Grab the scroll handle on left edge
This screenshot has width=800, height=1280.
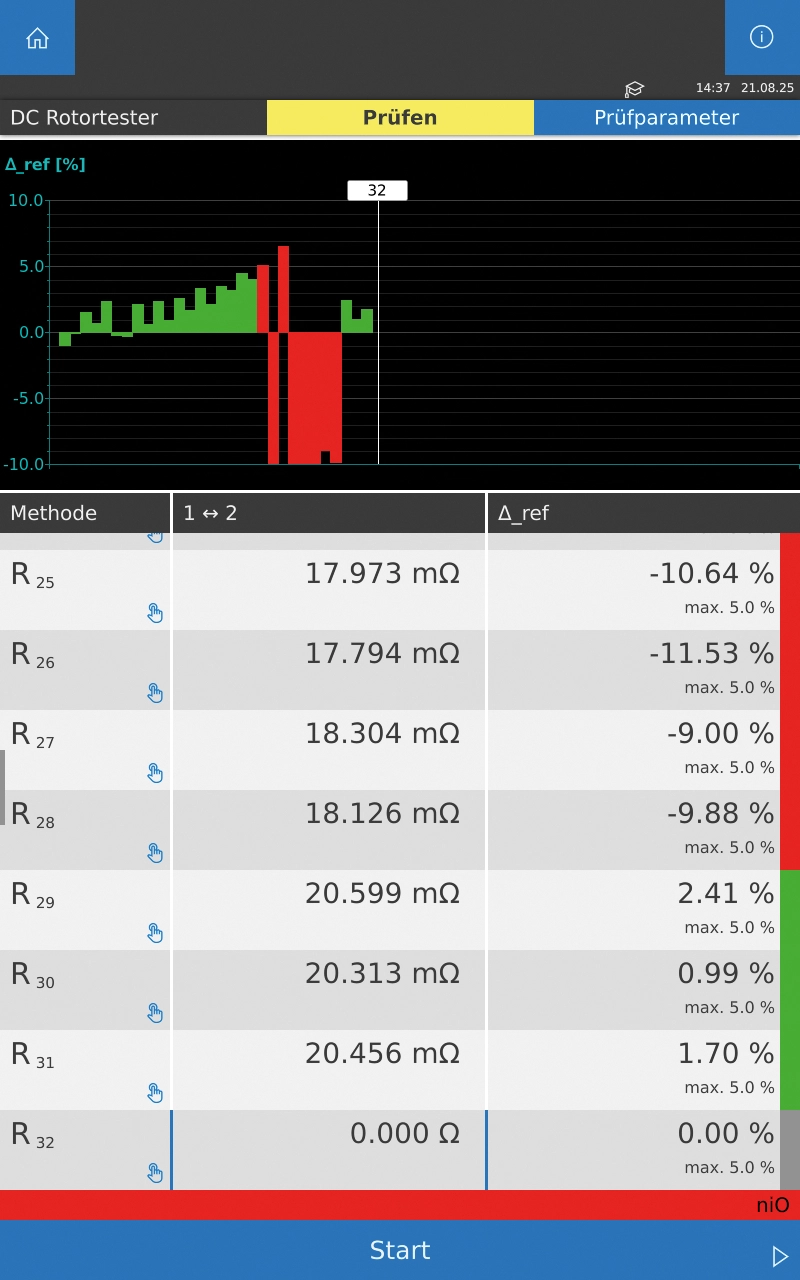pos(3,787)
